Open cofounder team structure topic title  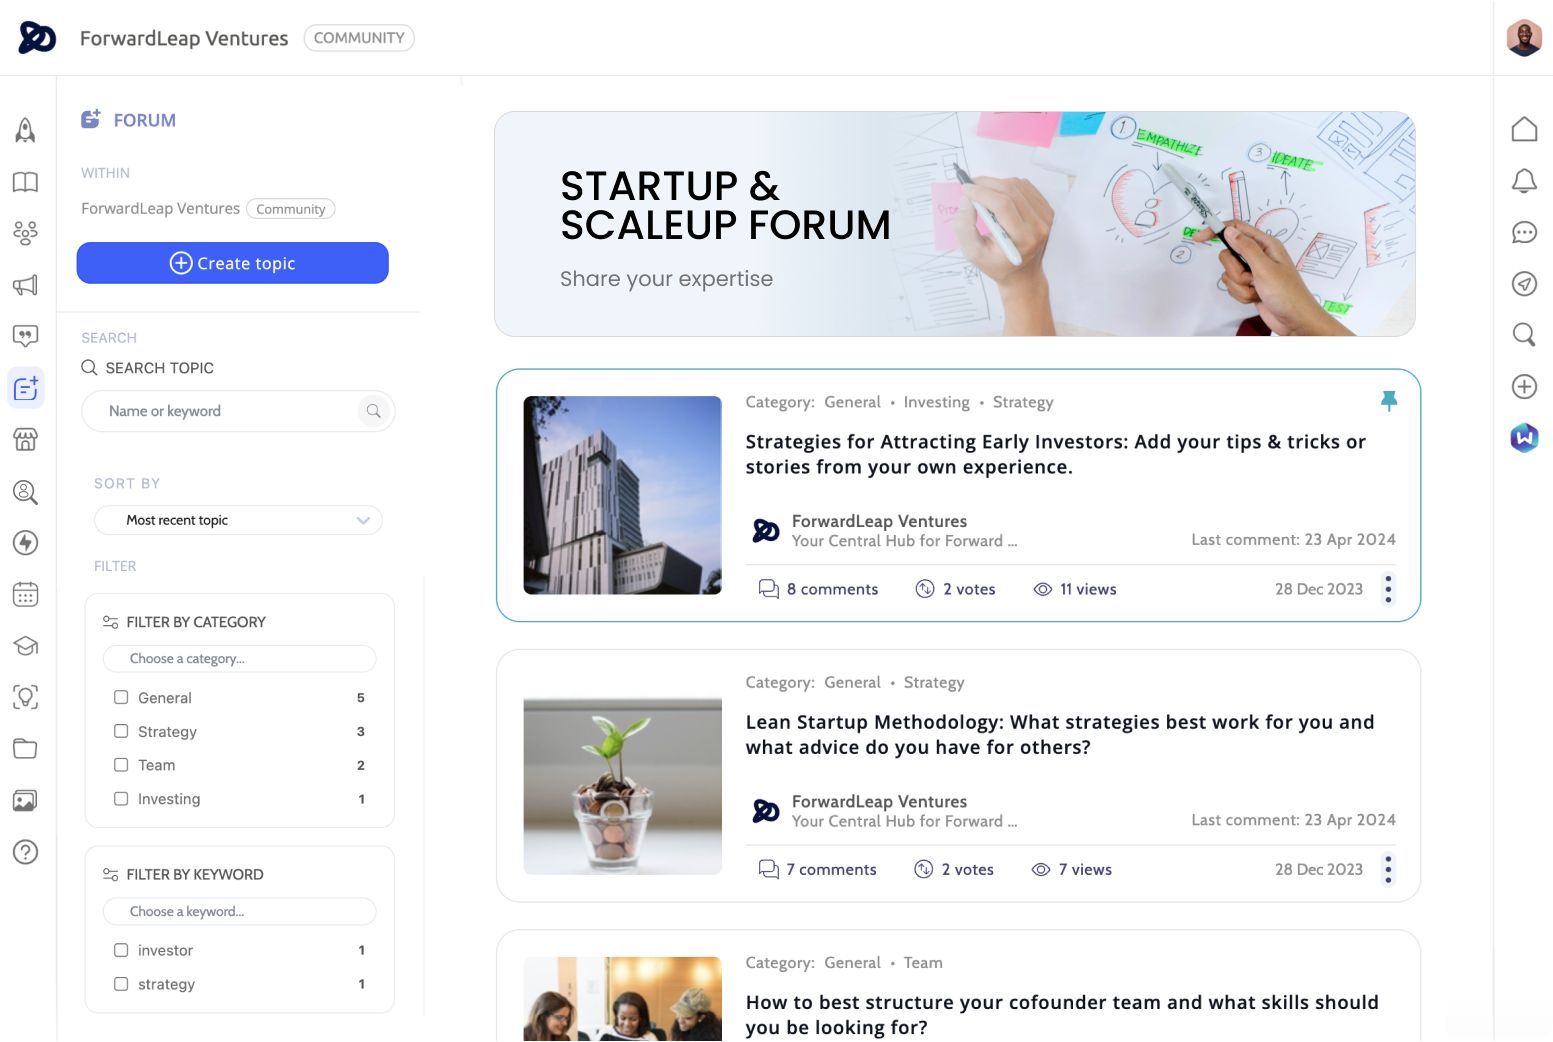[1062, 1014]
